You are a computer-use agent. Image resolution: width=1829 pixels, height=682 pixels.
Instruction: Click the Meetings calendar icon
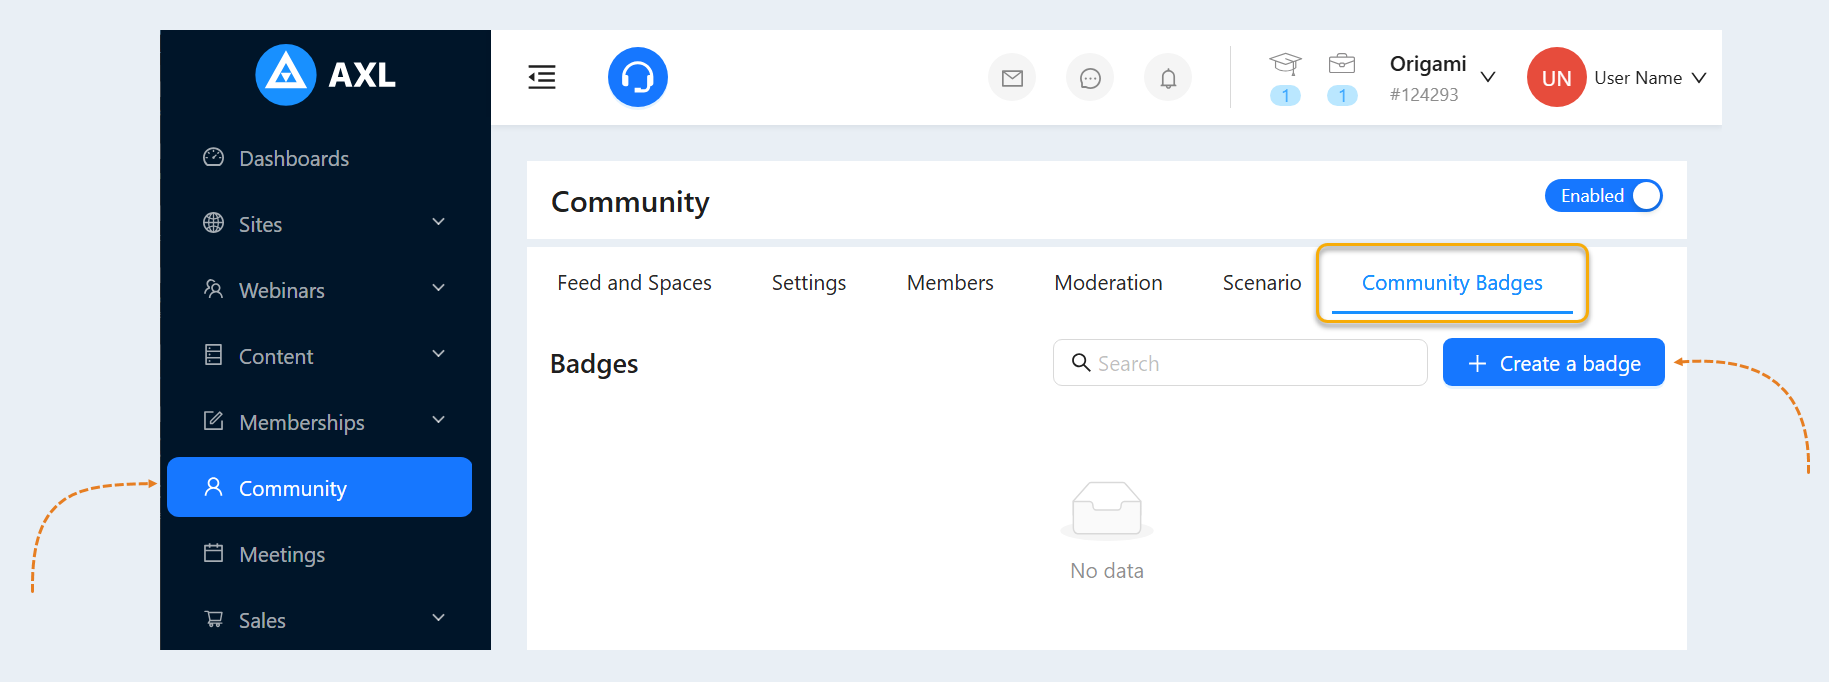tap(213, 553)
